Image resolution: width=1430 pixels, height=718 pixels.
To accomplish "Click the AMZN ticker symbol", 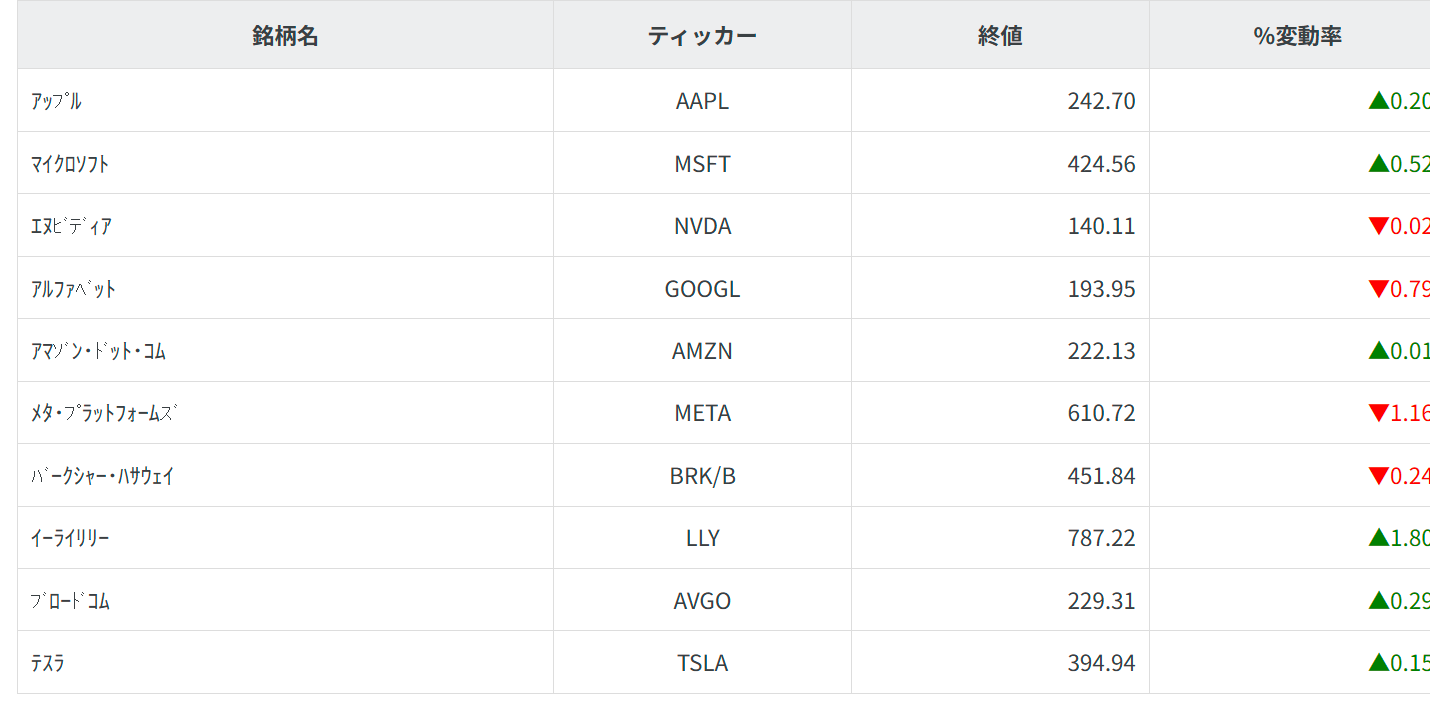I will coord(702,351).
